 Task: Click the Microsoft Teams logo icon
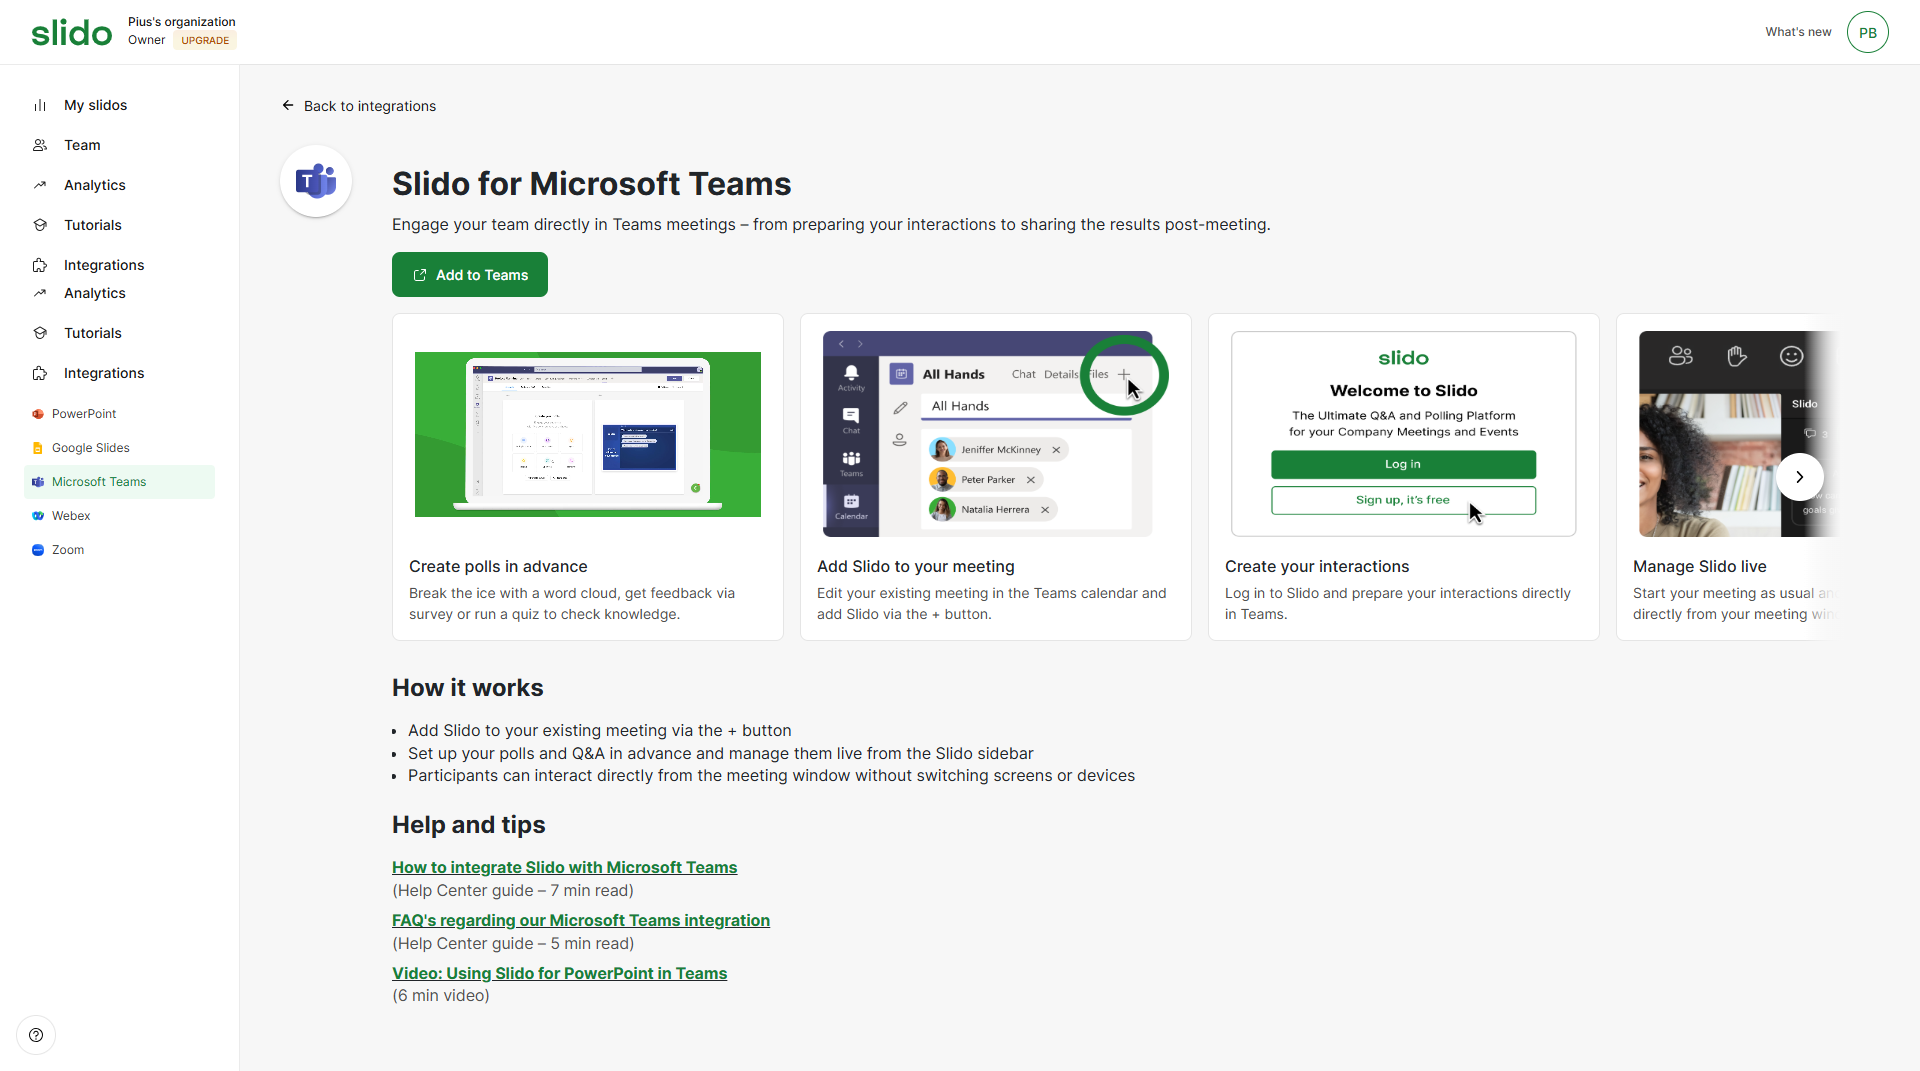coord(316,181)
